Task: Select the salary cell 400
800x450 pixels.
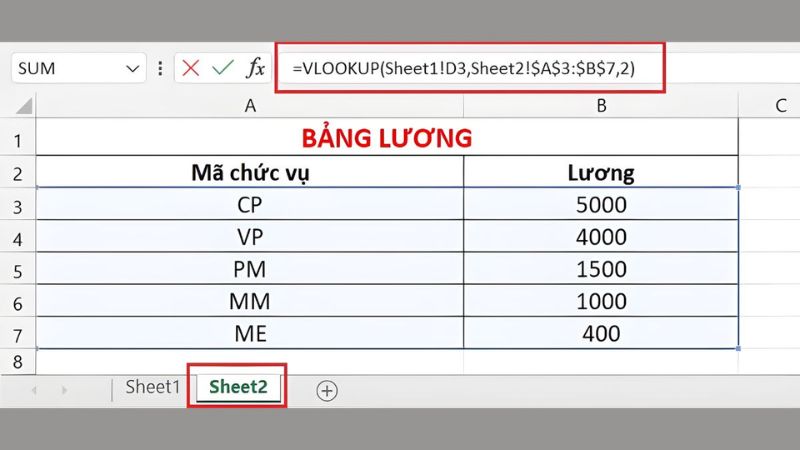Action: click(601, 333)
